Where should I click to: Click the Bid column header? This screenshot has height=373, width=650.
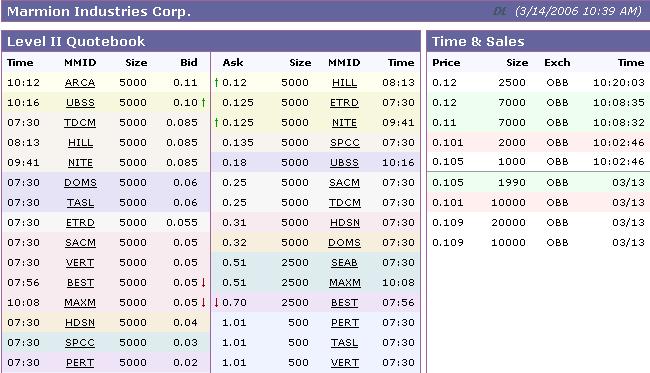(189, 63)
